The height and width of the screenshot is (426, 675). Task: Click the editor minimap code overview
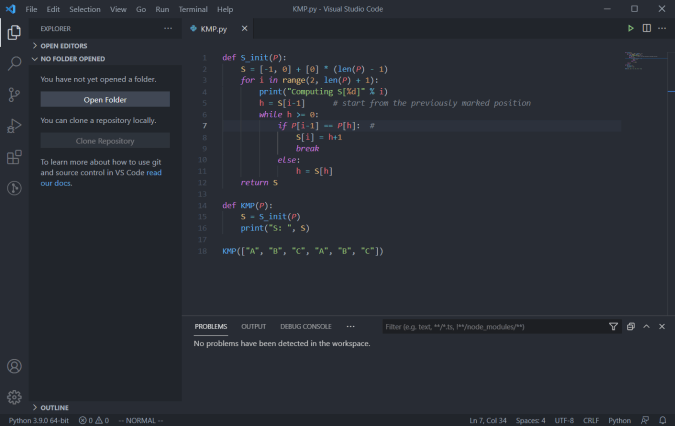644,61
